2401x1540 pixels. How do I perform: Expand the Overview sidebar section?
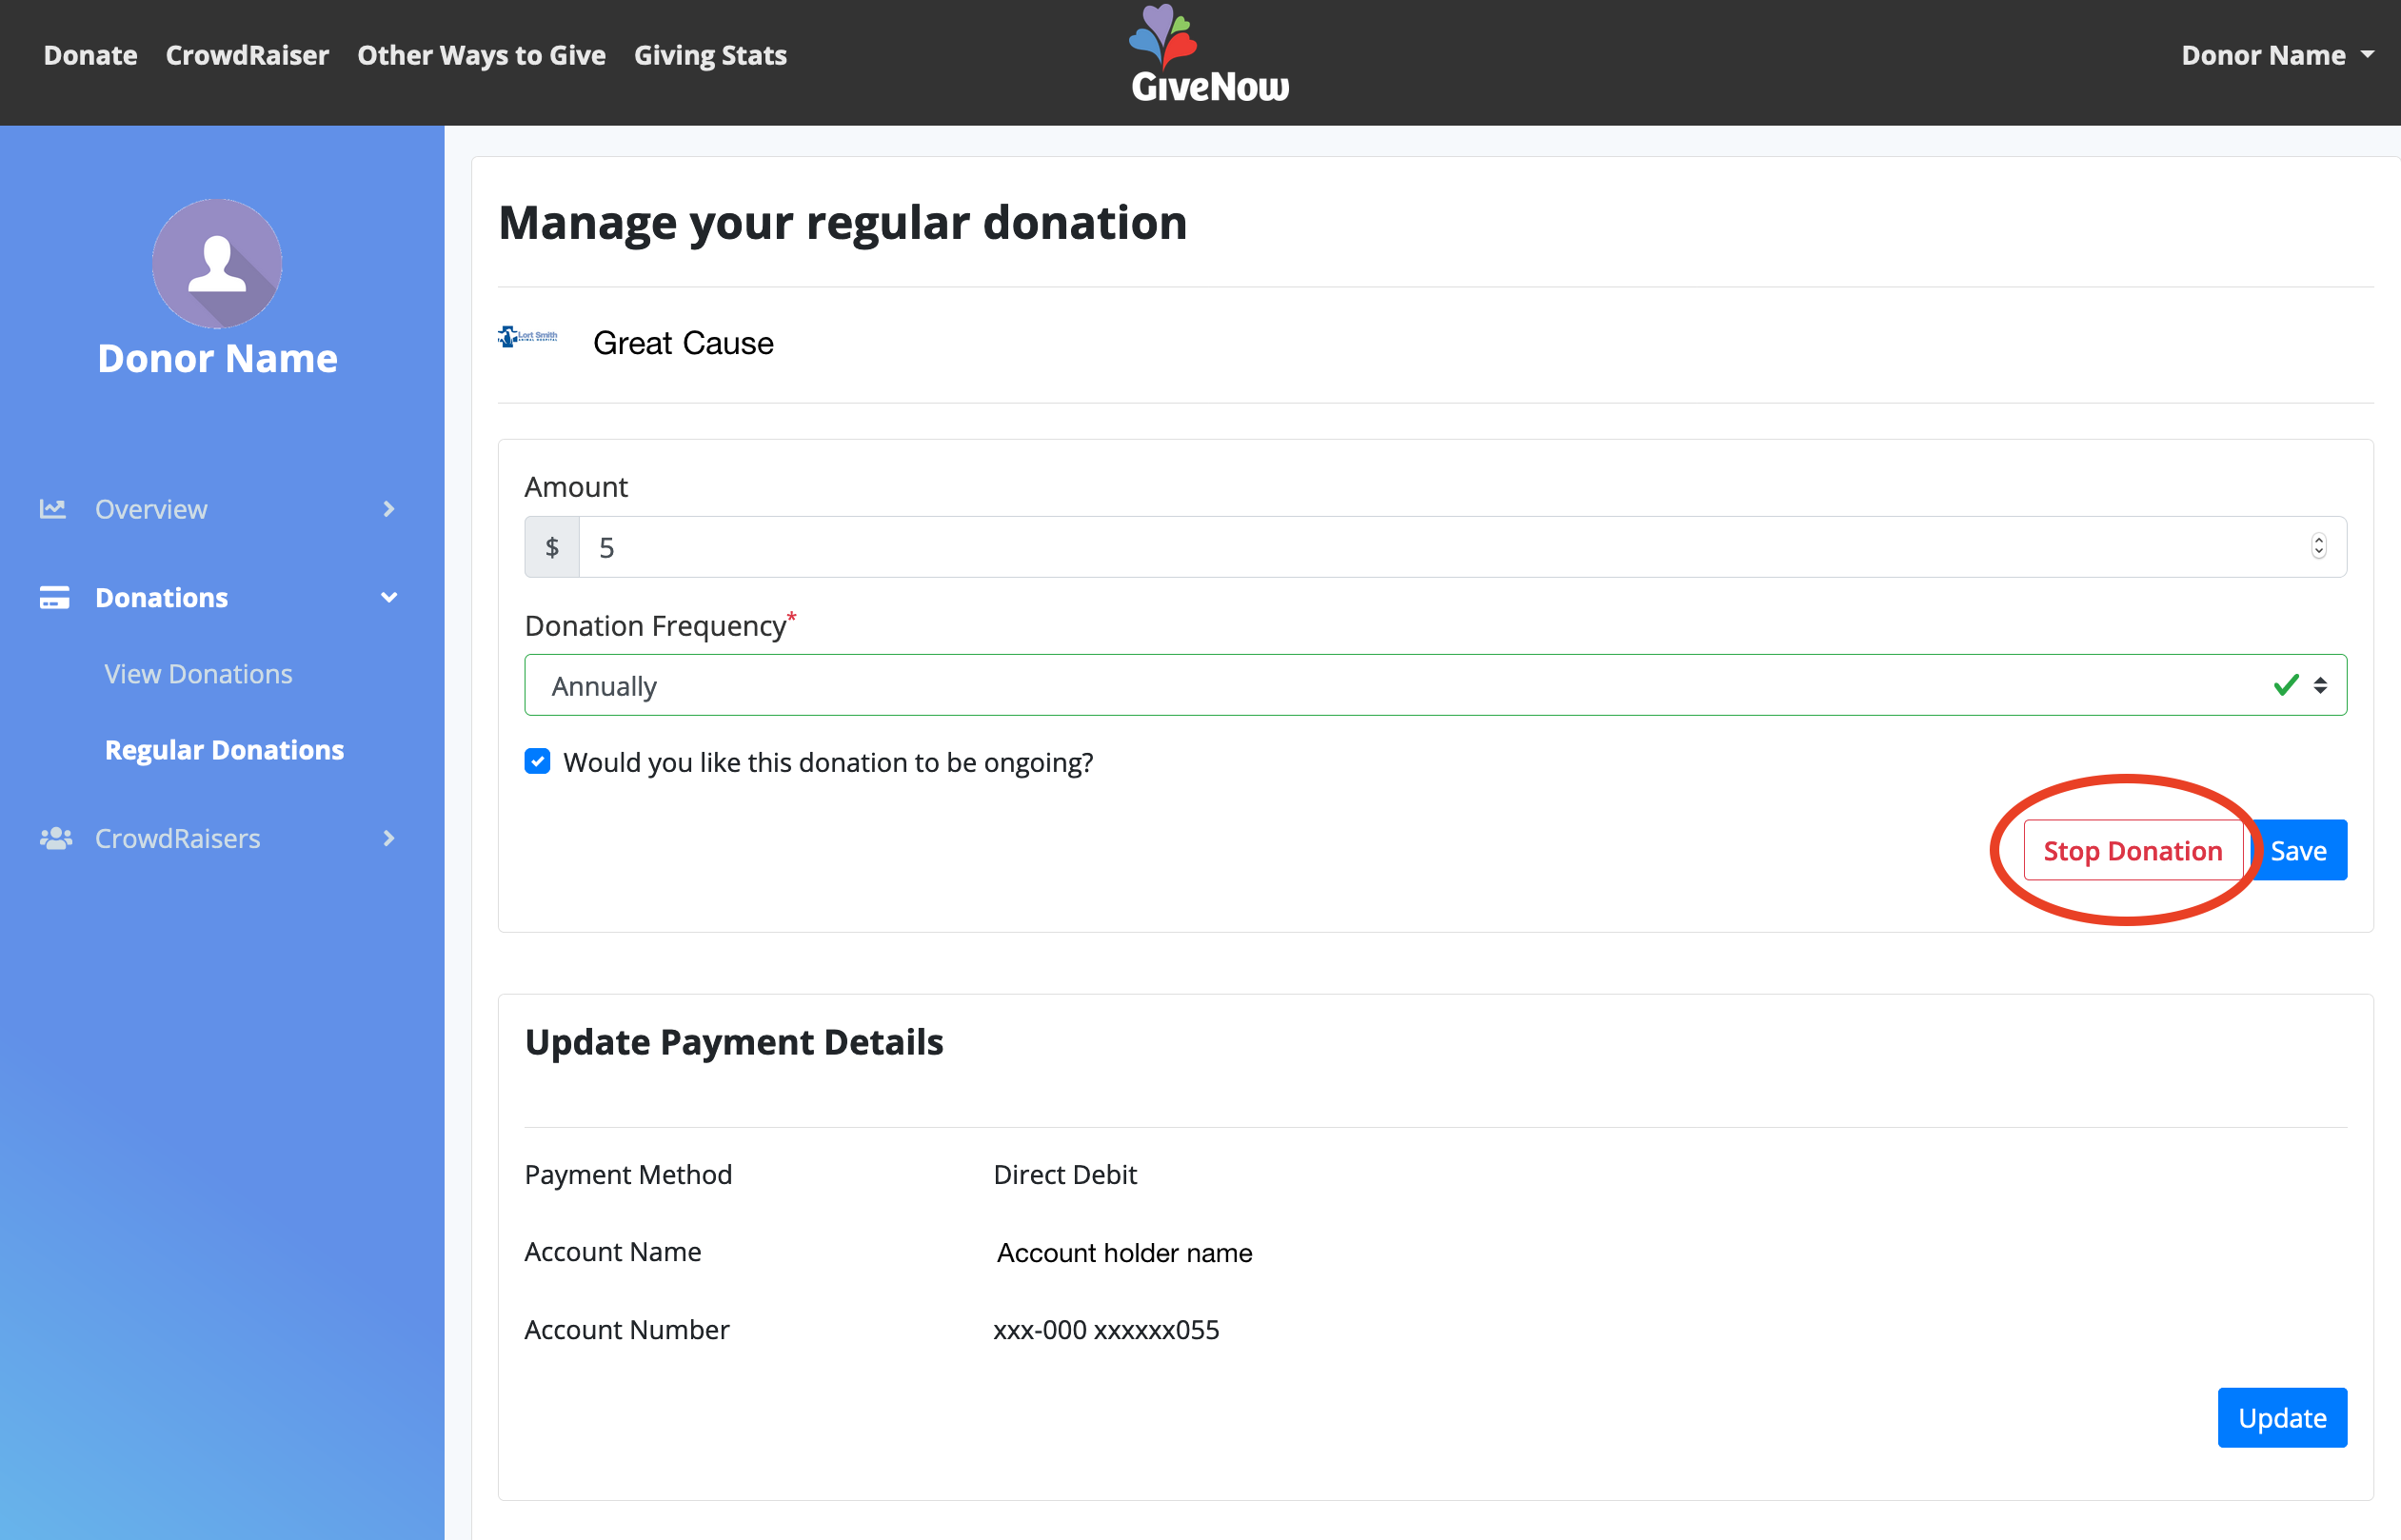(389, 509)
